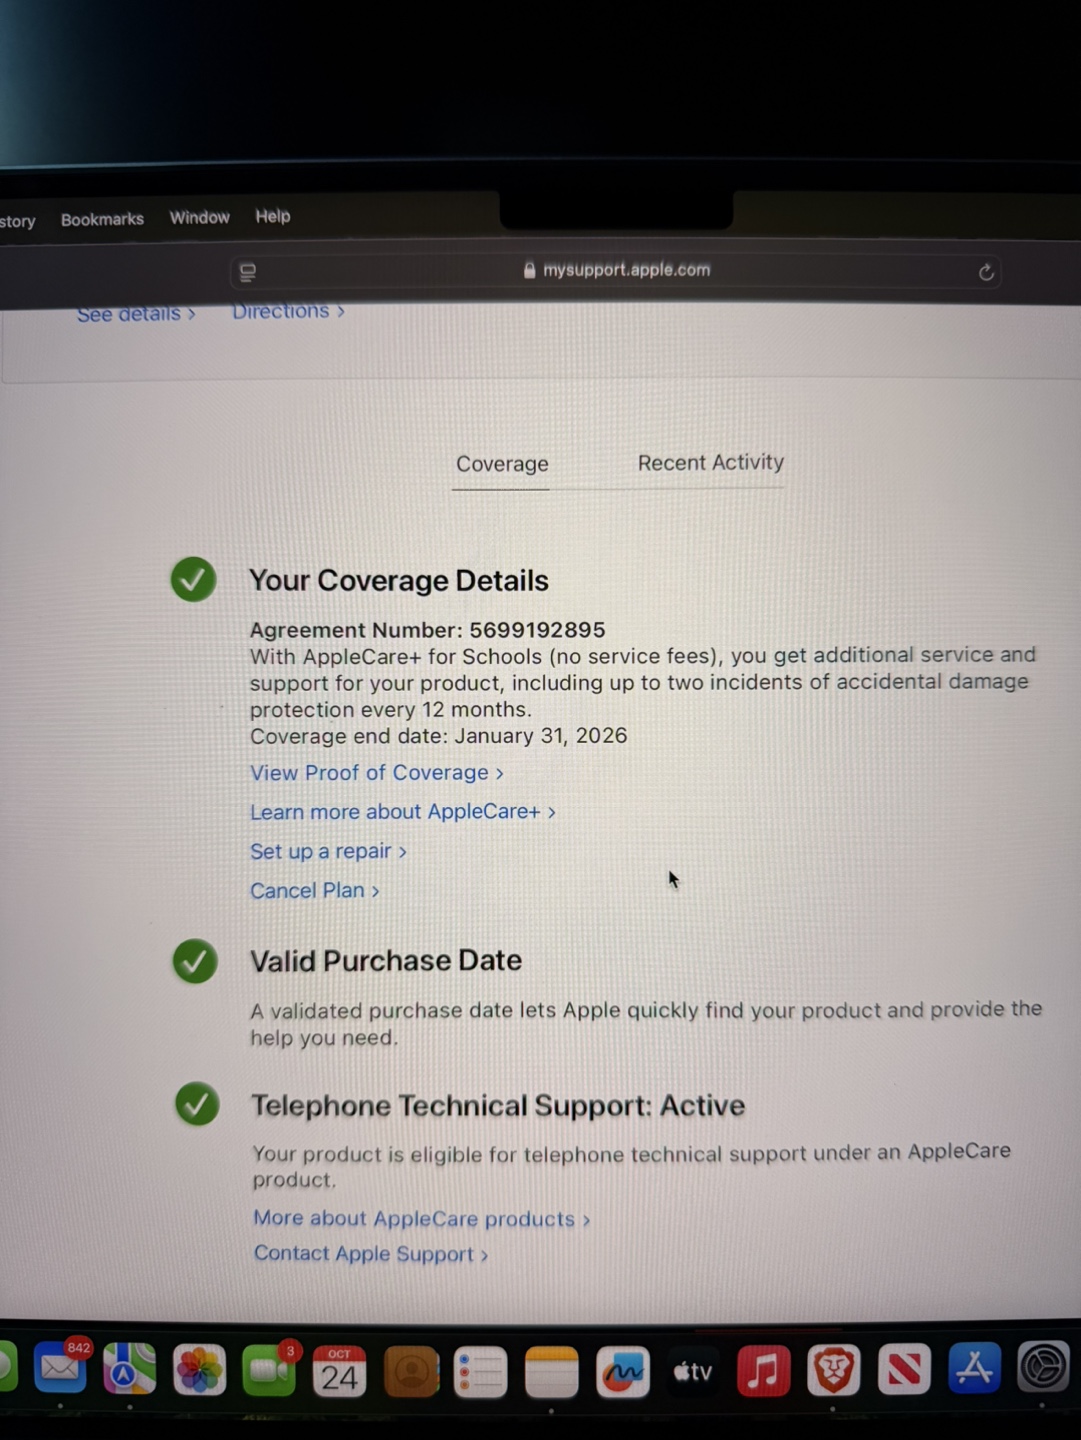Click the Set up a repair link

tap(328, 851)
